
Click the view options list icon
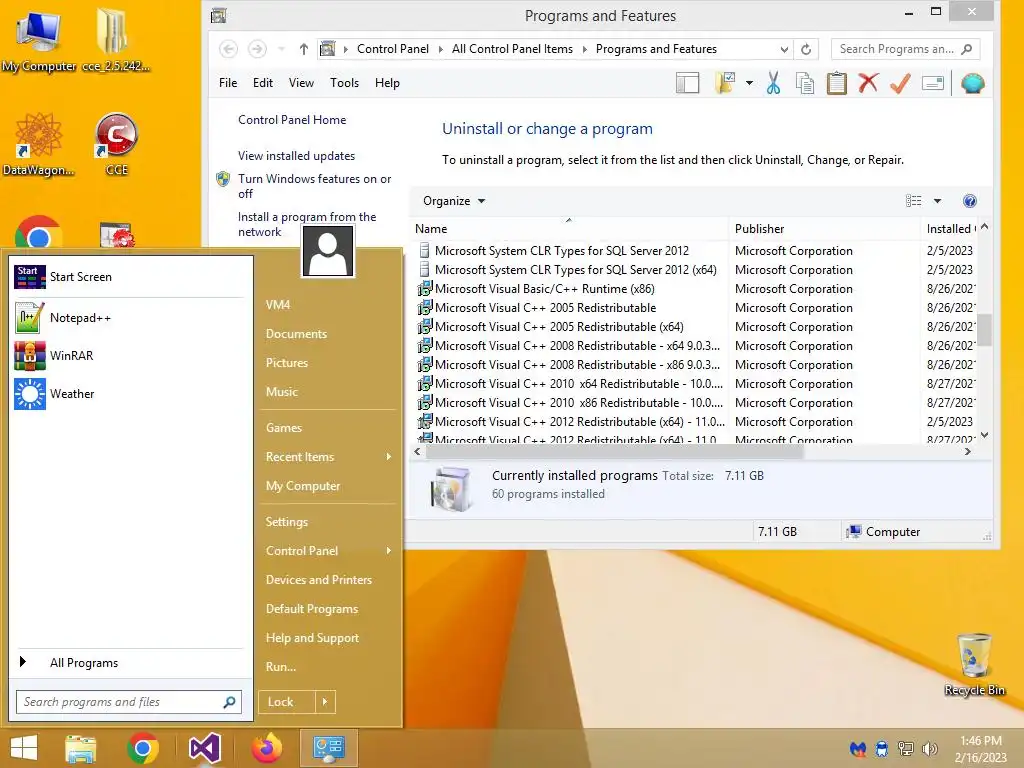pyautogui.click(x=914, y=201)
